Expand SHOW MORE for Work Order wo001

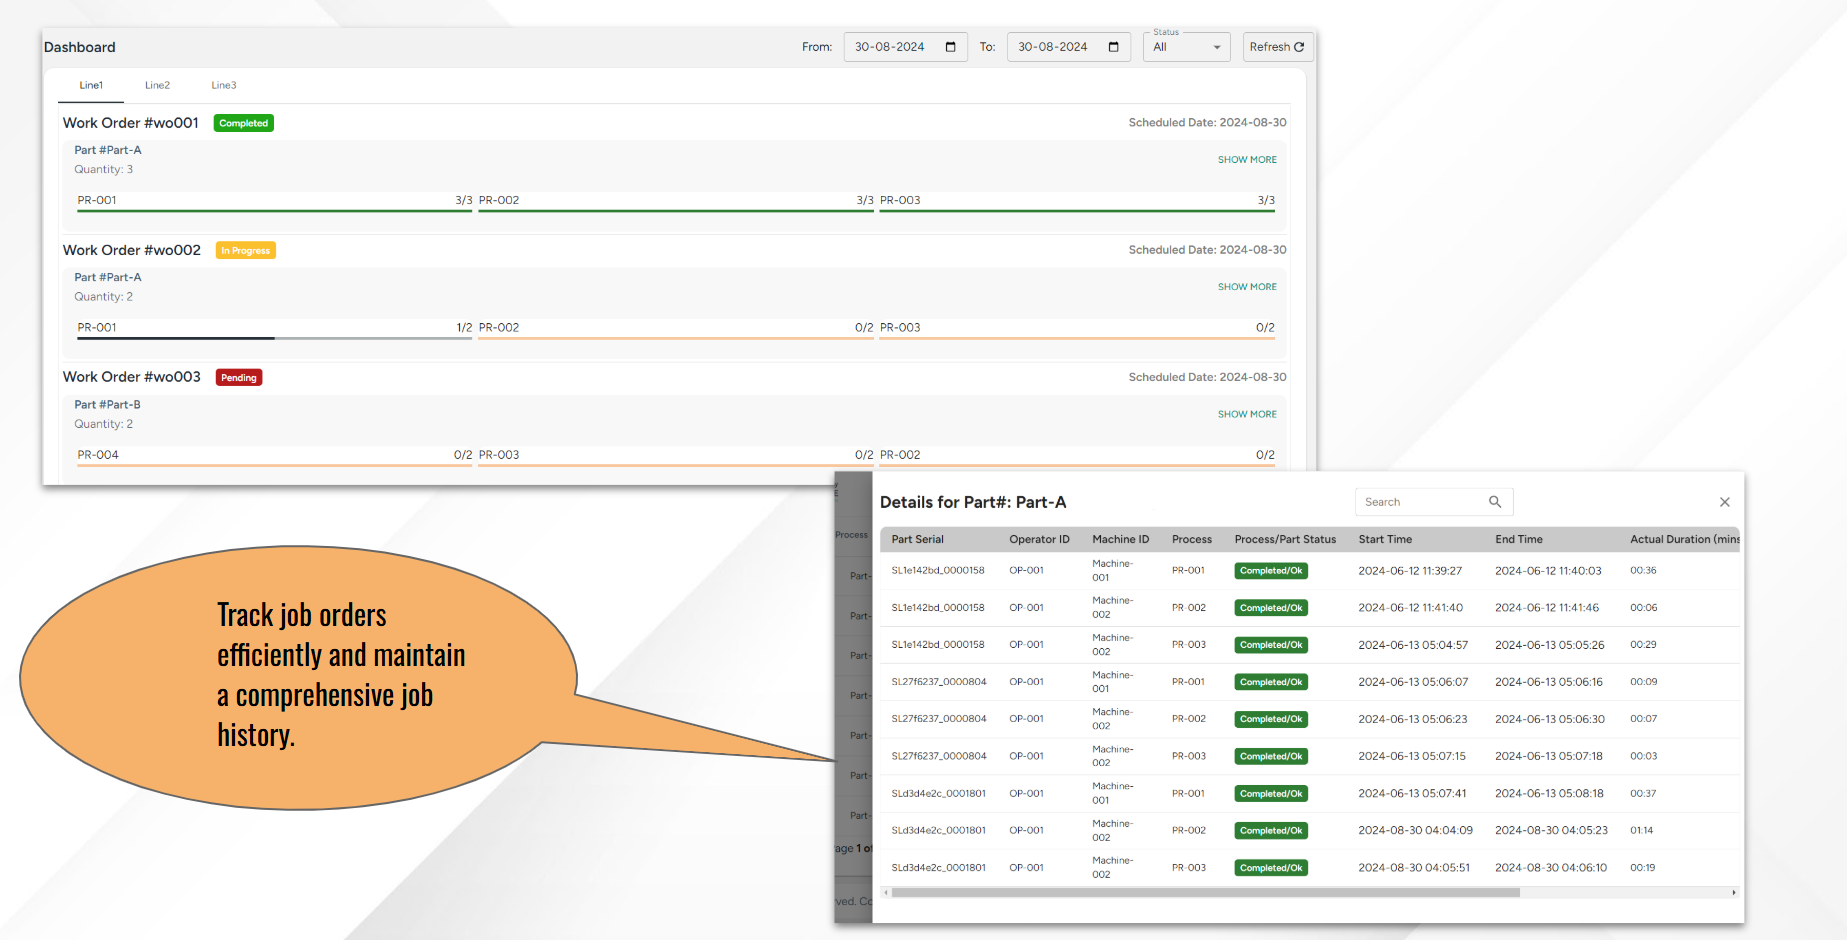pyautogui.click(x=1247, y=160)
